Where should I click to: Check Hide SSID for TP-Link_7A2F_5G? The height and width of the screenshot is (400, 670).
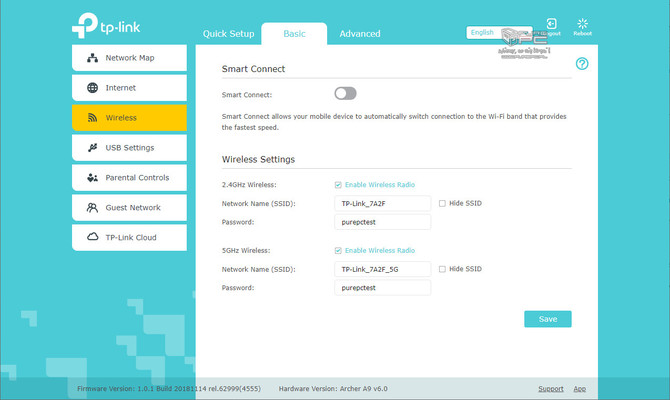tap(442, 269)
